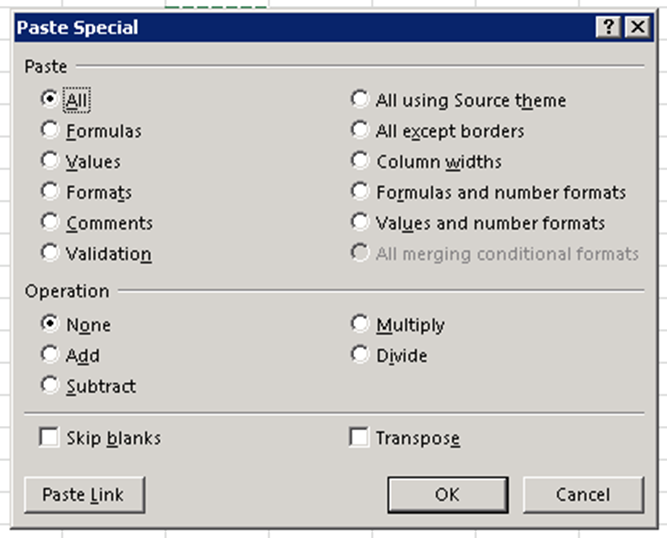This screenshot has height=538, width=667.
Task: Close the Paste Special dialog
Action: point(637,28)
